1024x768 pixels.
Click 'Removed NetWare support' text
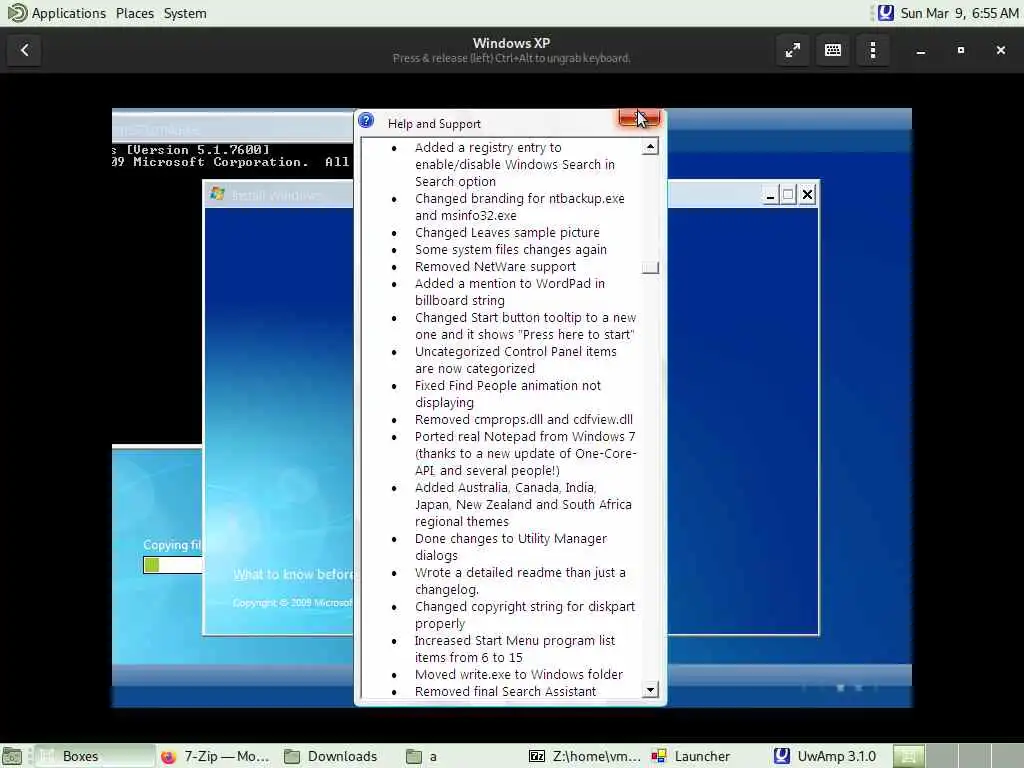click(x=495, y=266)
